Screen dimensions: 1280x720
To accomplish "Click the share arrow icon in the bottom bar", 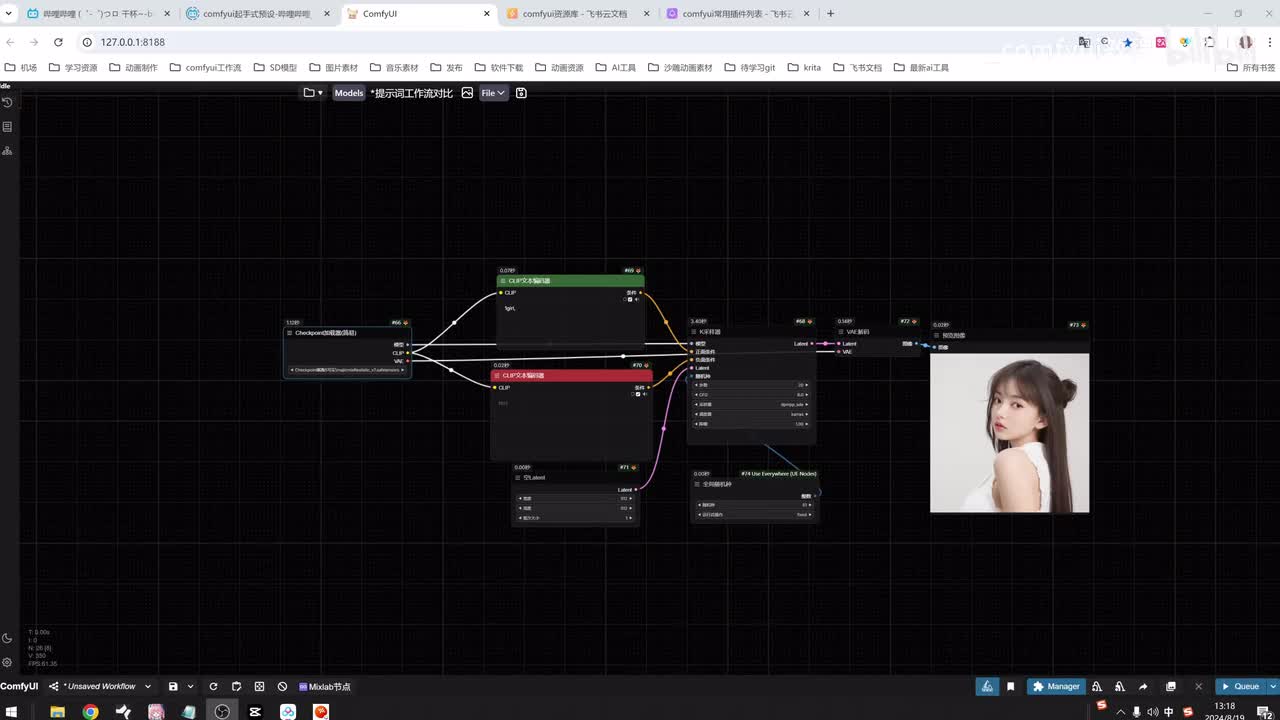I will [x=1143, y=687].
